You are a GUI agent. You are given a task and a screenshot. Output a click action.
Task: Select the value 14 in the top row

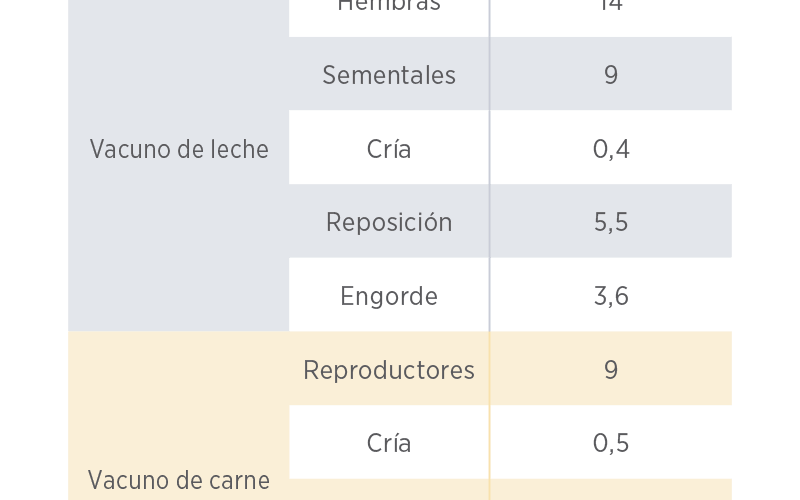click(611, 5)
